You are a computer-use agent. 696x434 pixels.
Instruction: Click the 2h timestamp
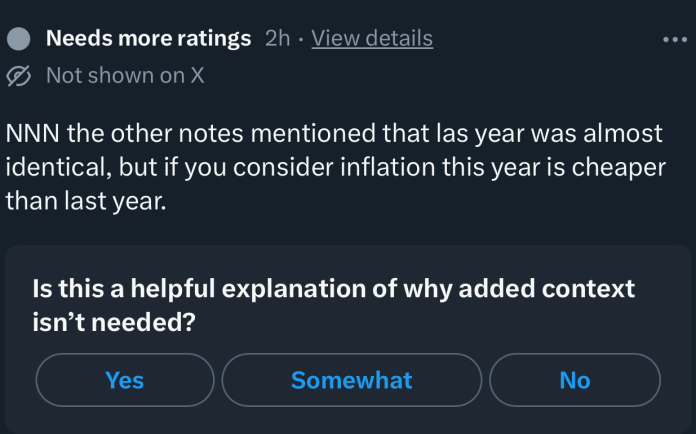coord(278,39)
